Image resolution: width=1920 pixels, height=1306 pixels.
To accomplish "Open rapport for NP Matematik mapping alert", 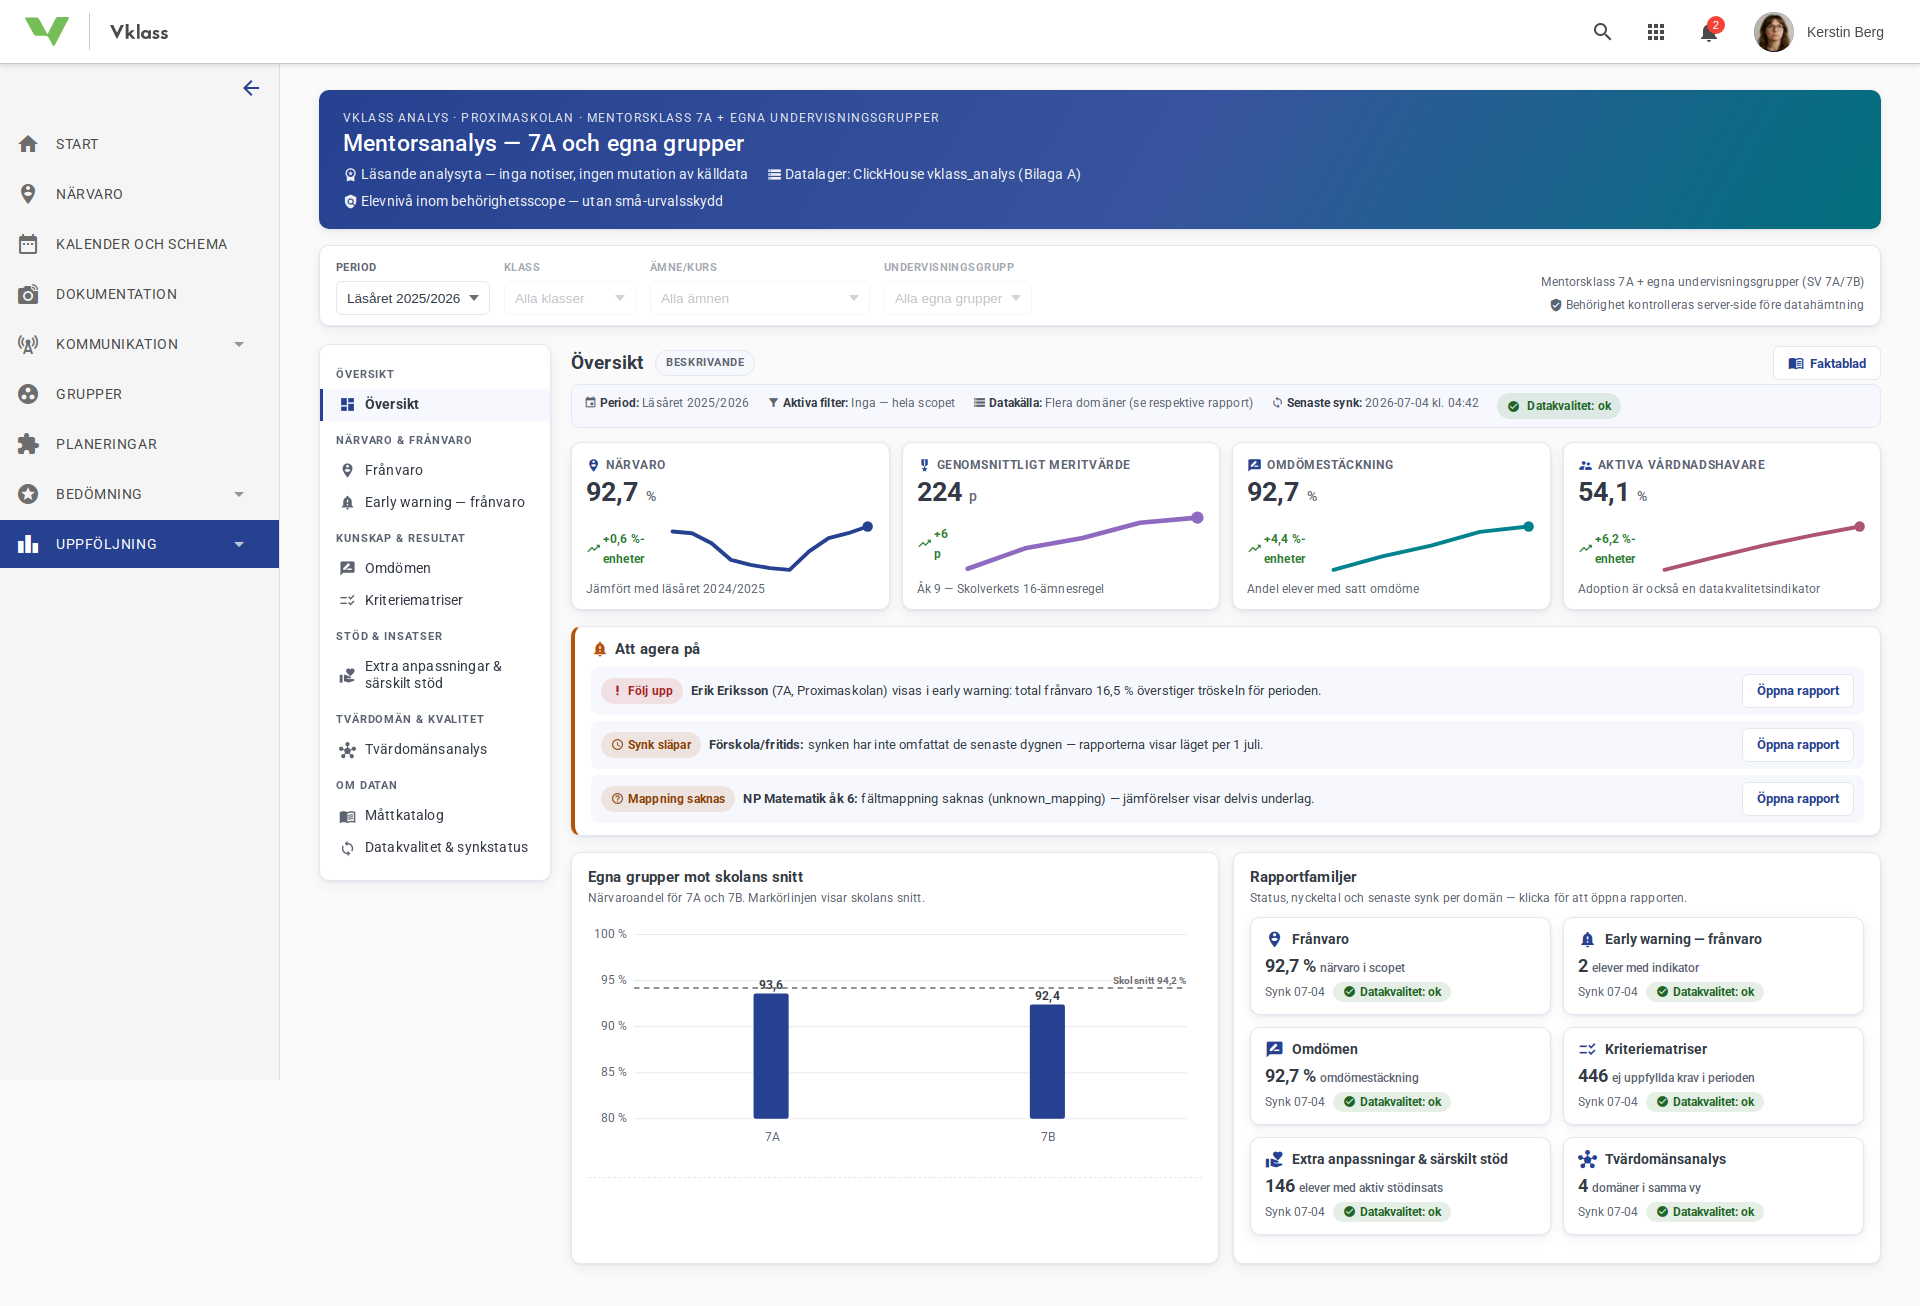I will [x=1797, y=799].
